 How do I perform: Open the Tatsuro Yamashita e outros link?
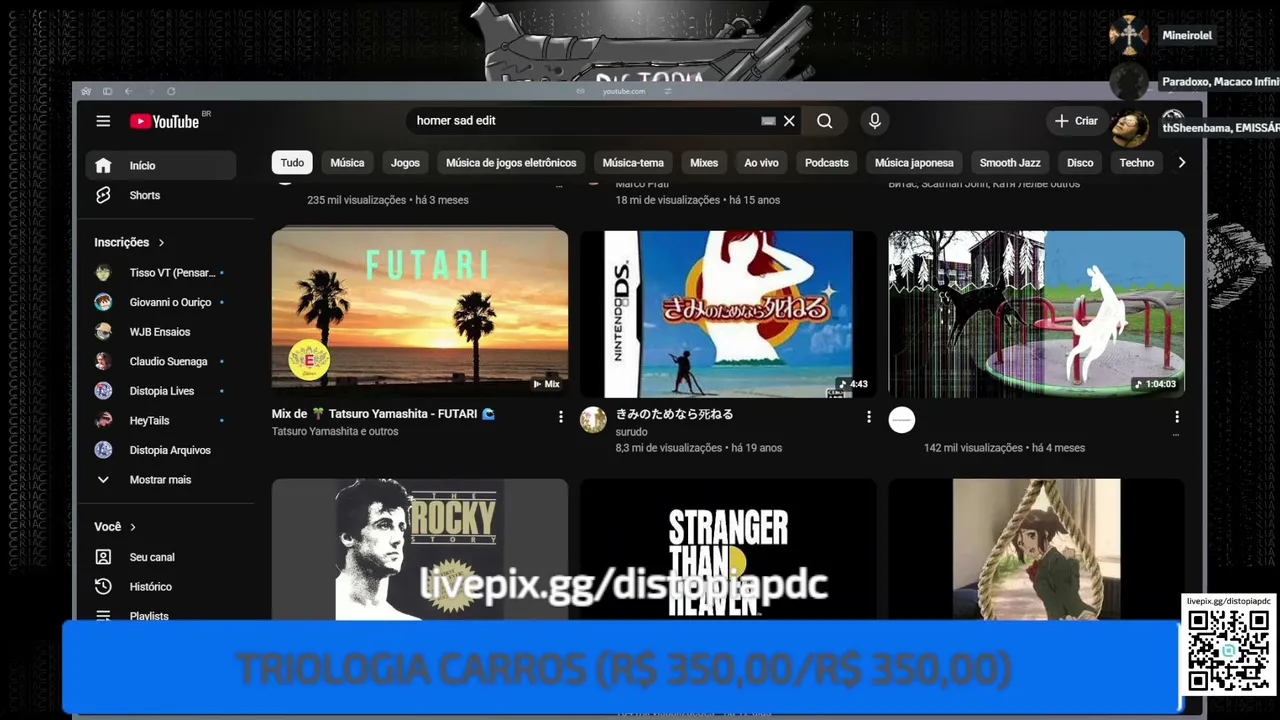[335, 432]
